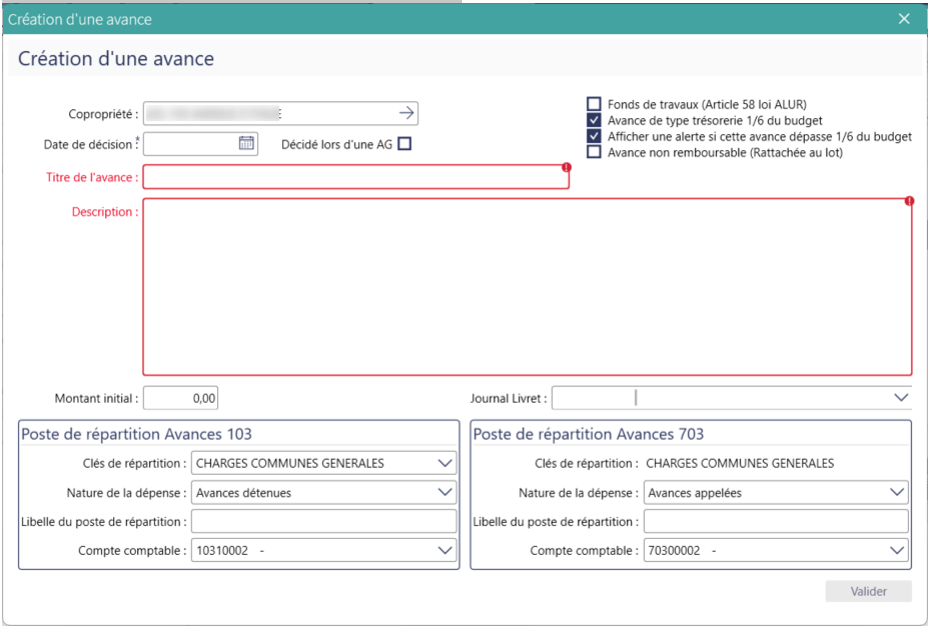The image size is (935, 633).
Task: Click the red error indicator on Titre de l'avance
Action: point(566,168)
